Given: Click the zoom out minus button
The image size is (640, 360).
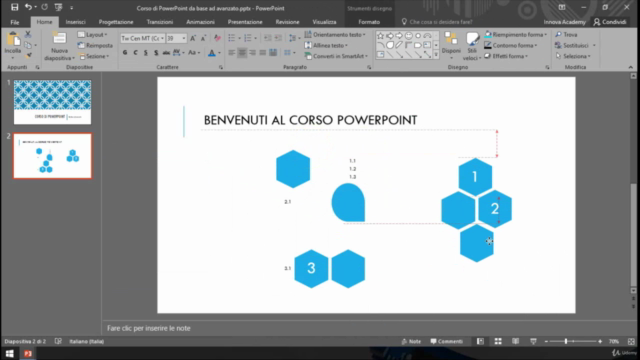Looking at the screenshot, I should coord(546,342).
